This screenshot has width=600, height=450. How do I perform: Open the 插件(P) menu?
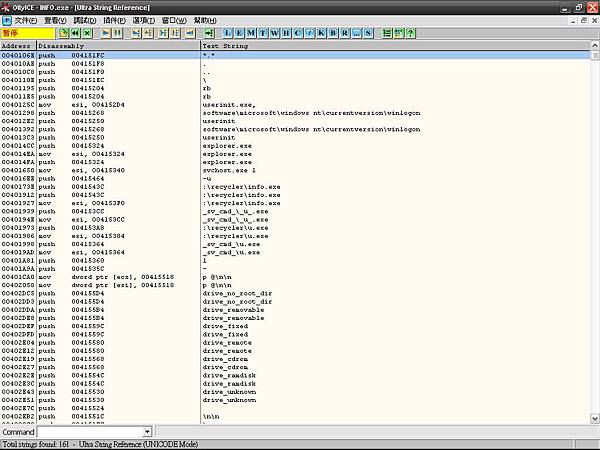114,20
